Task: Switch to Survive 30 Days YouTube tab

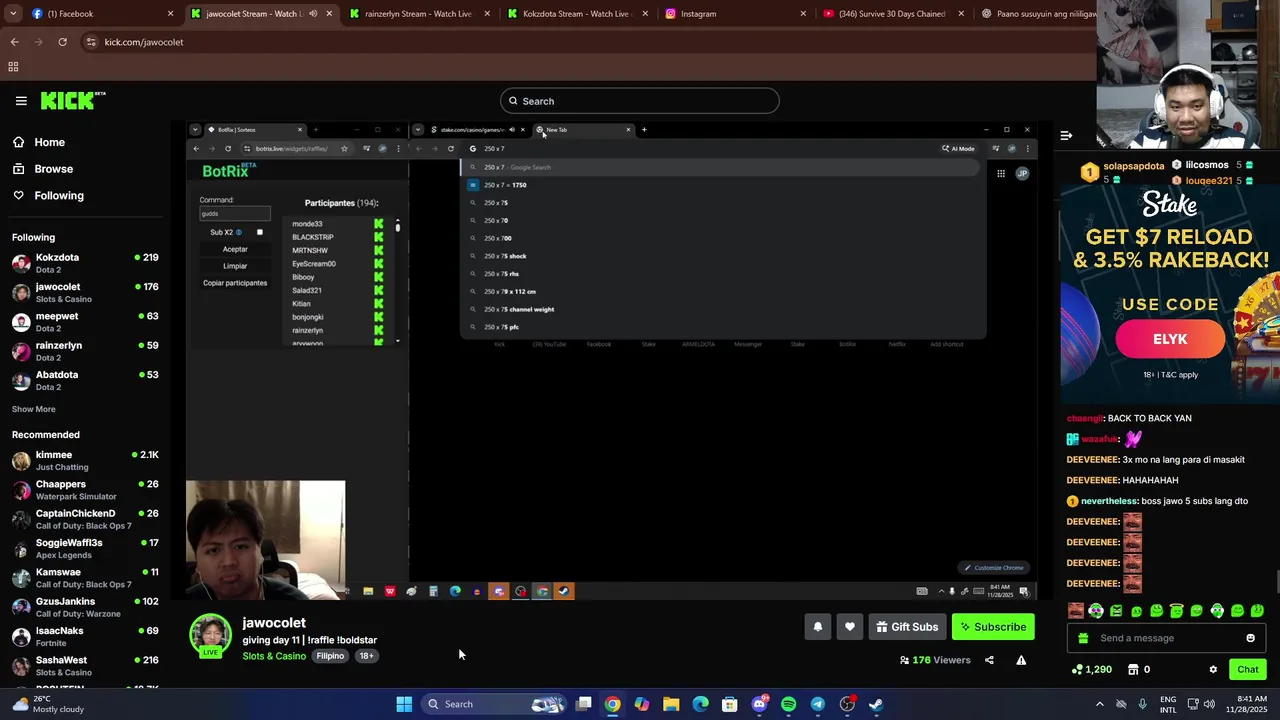Action: (x=893, y=14)
